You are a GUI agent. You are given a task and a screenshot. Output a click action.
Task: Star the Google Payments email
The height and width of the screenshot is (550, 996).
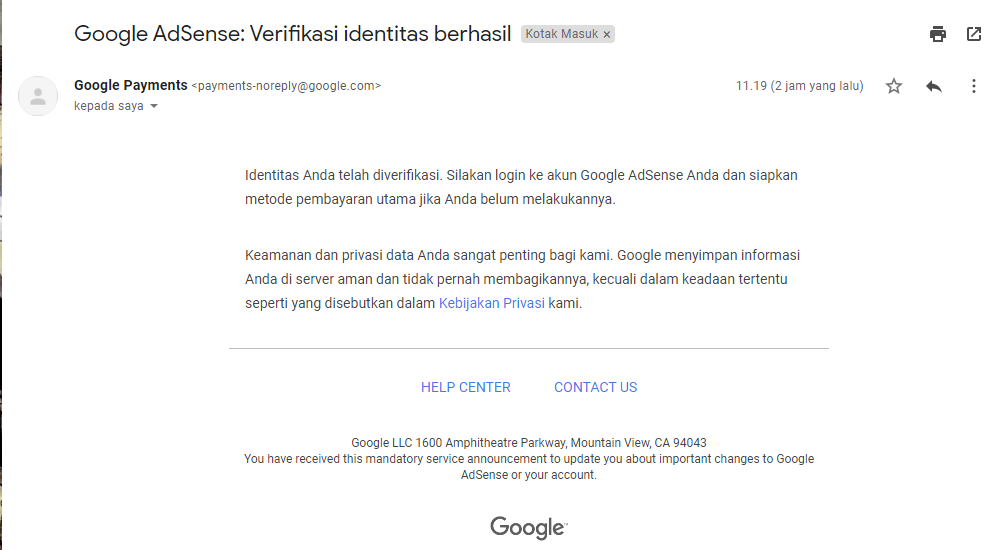[894, 86]
